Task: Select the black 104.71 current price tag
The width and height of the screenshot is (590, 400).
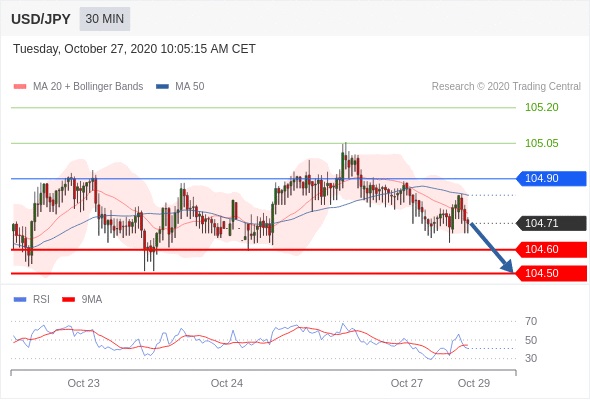Action: [x=551, y=223]
